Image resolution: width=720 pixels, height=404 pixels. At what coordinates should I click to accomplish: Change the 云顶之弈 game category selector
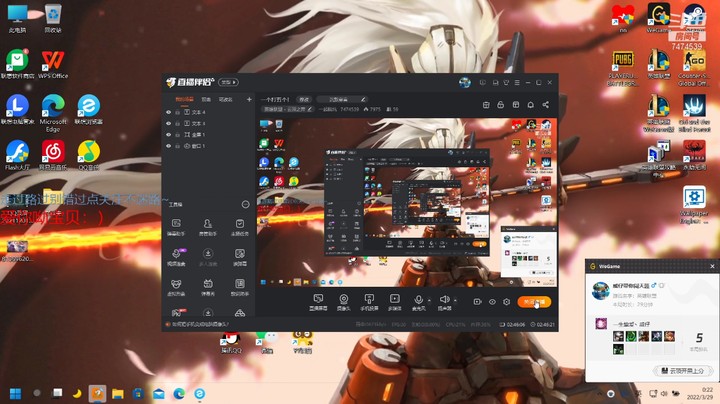point(288,109)
